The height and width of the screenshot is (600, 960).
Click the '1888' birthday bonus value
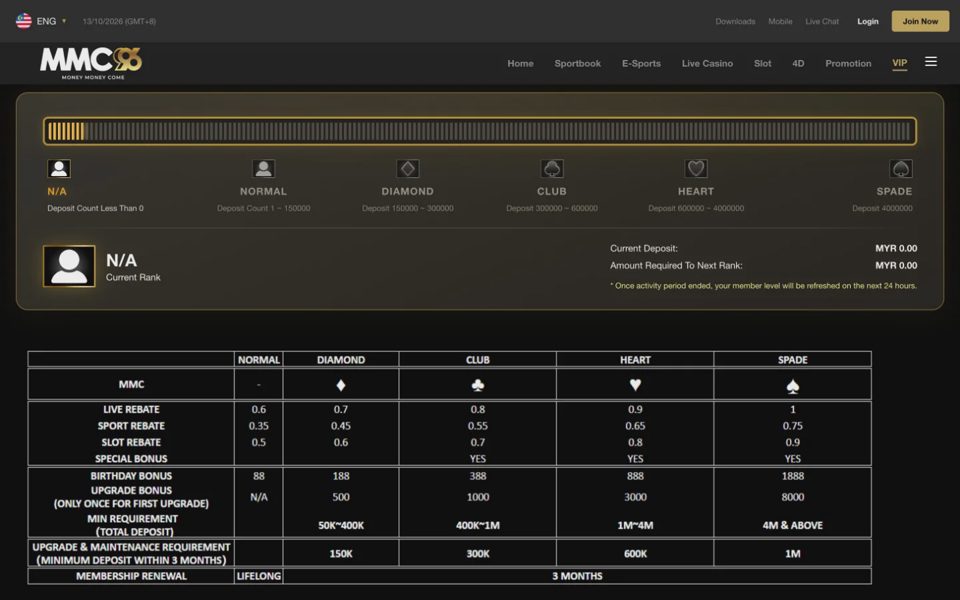pos(792,476)
